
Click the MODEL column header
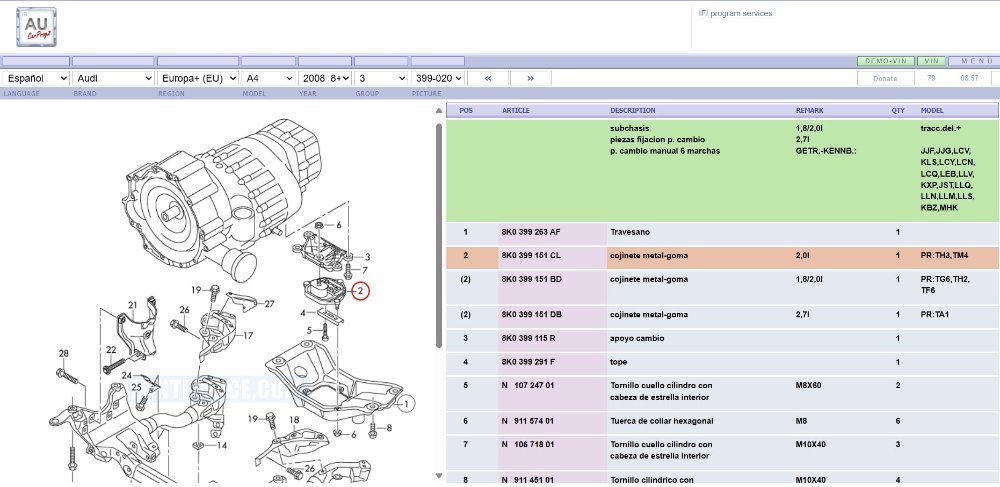932,110
